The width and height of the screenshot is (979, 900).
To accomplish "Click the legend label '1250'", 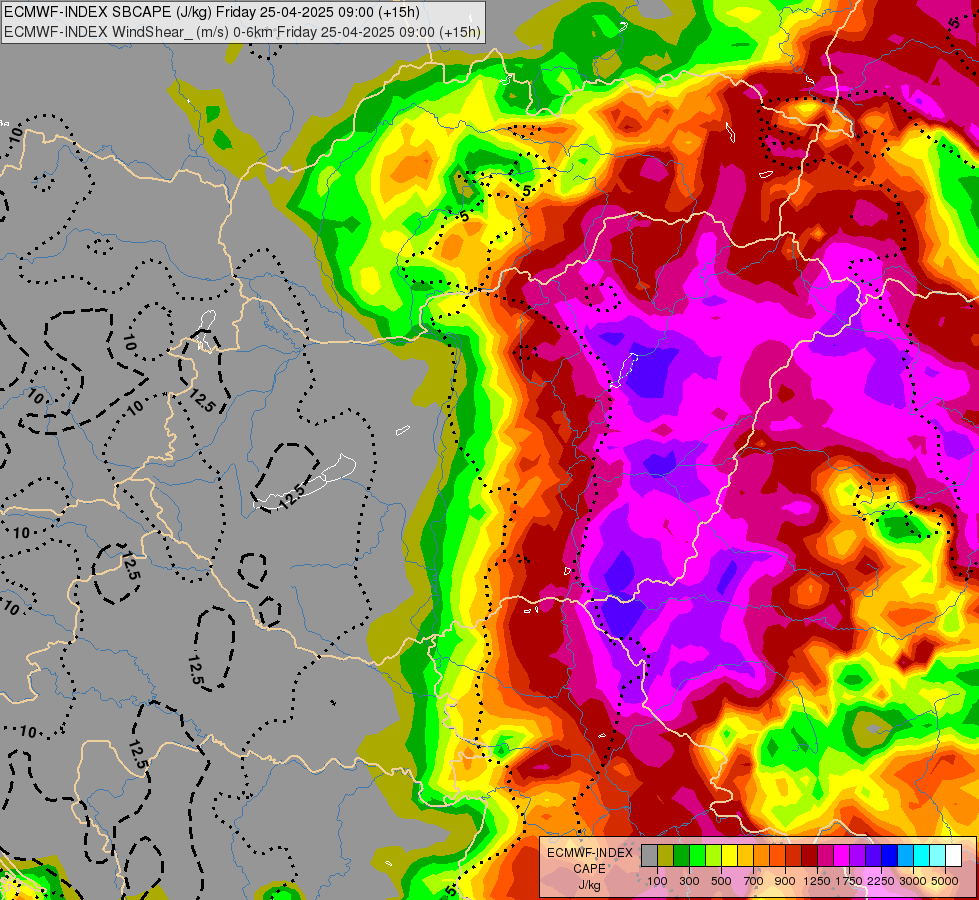I will 817,881.
